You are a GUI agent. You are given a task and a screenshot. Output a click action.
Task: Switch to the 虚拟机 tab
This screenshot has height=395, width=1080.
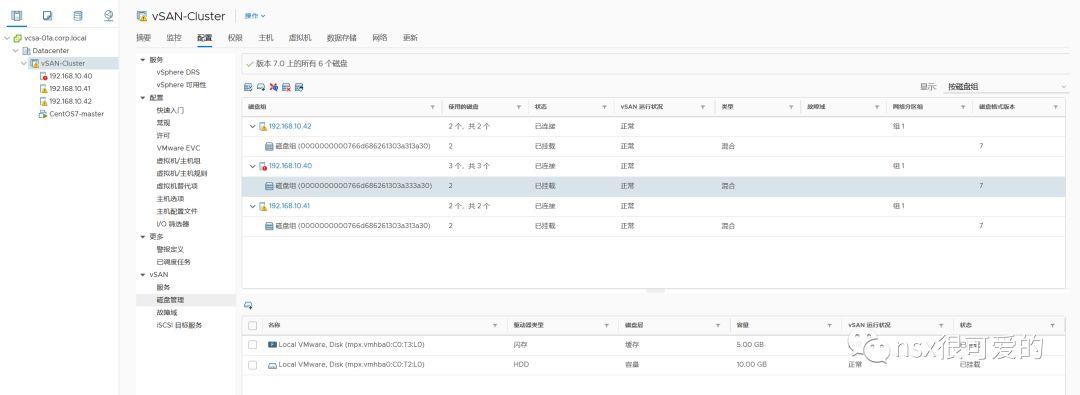click(300, 38)
